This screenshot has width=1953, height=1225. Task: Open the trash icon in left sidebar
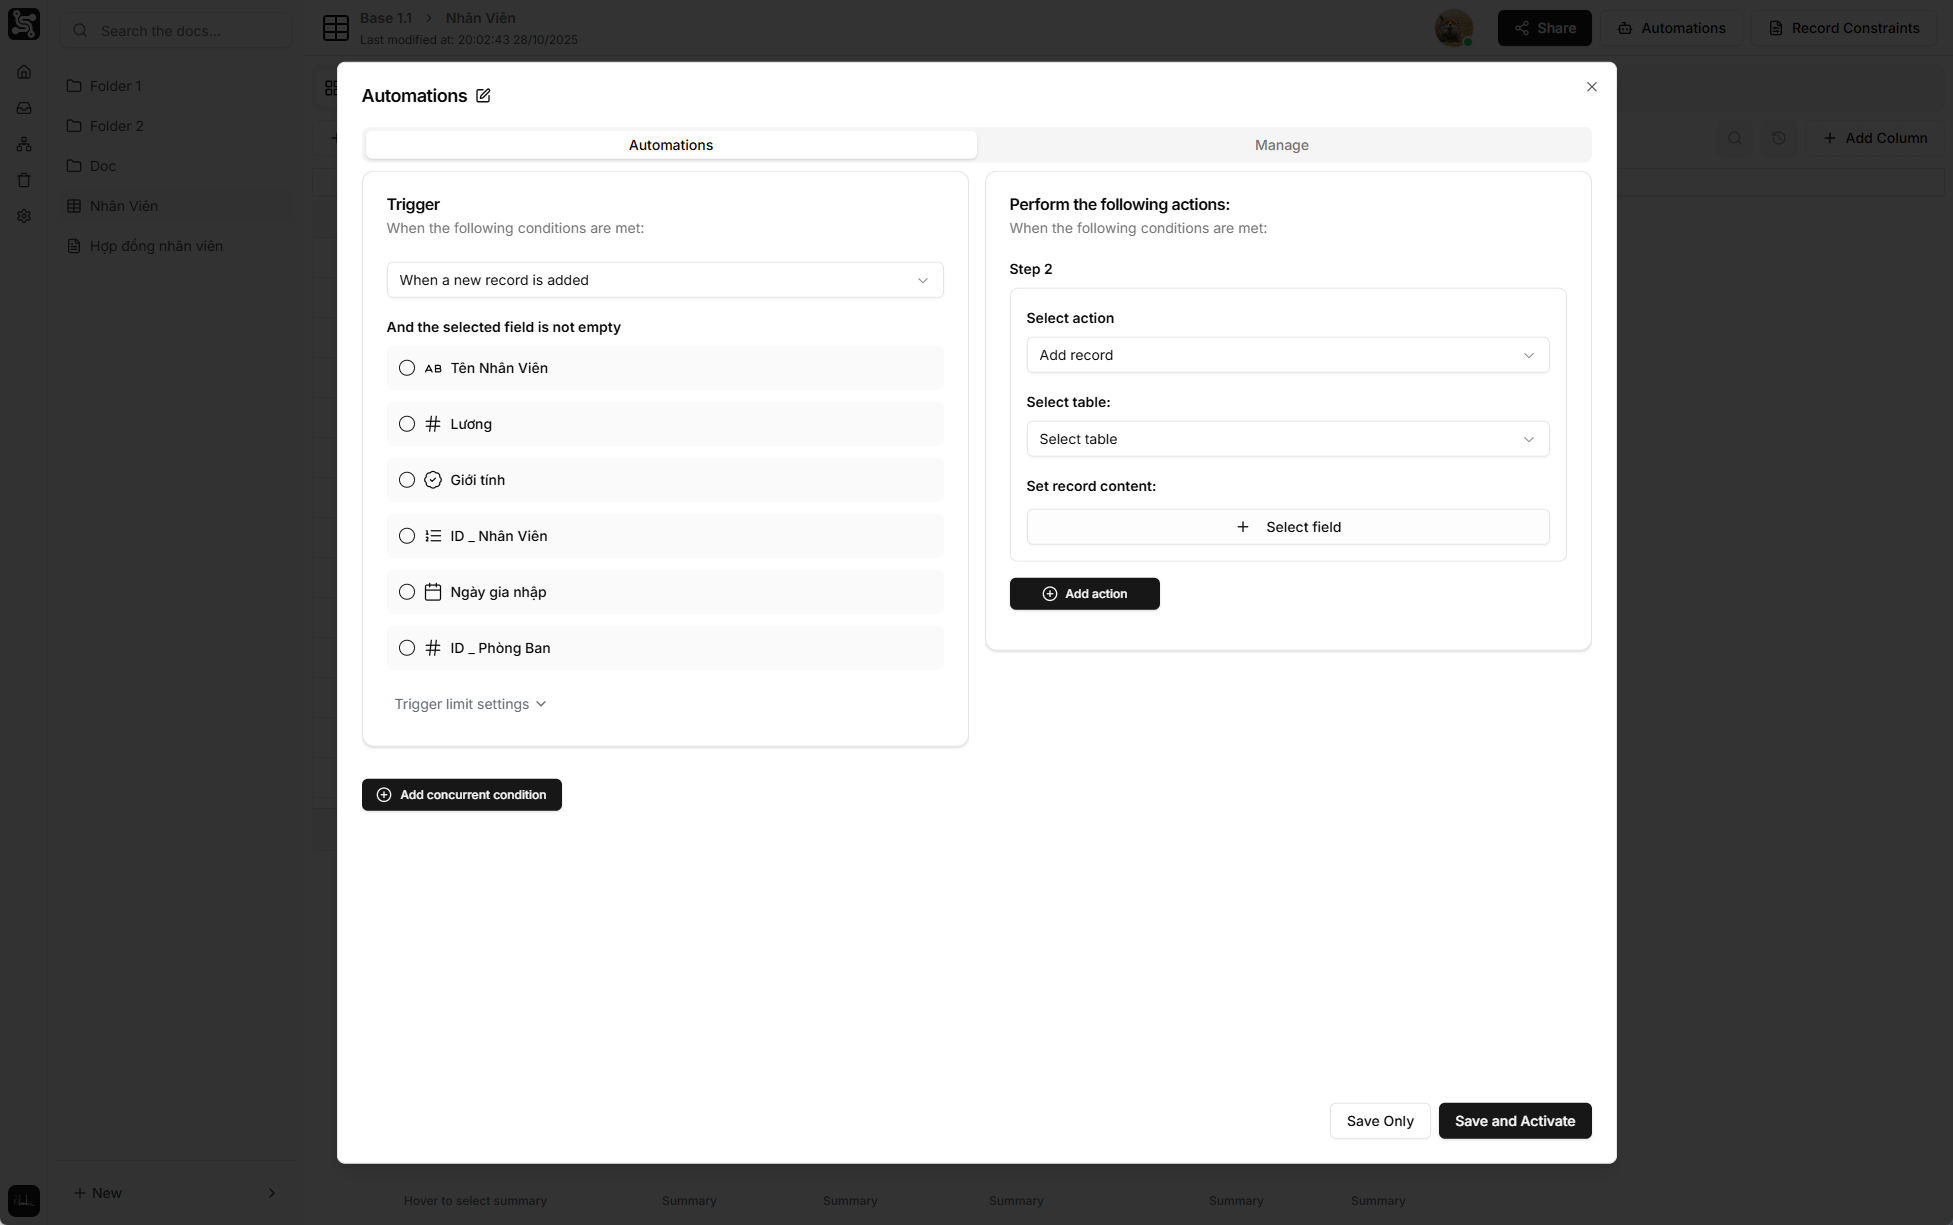coord(24,180)
